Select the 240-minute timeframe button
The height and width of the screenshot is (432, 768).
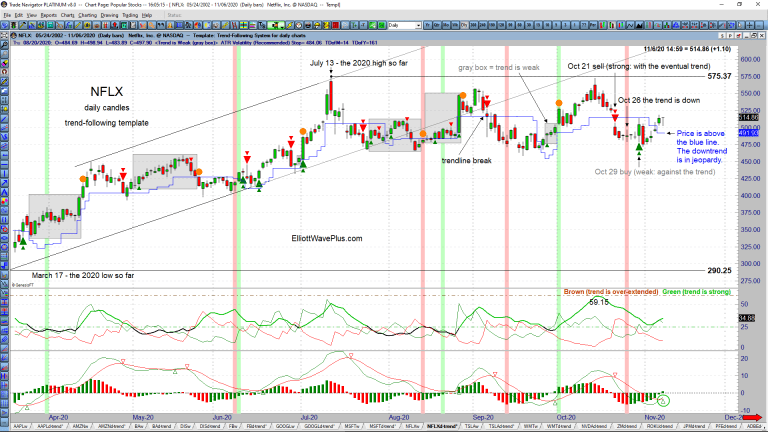click(x=482, y=24)
